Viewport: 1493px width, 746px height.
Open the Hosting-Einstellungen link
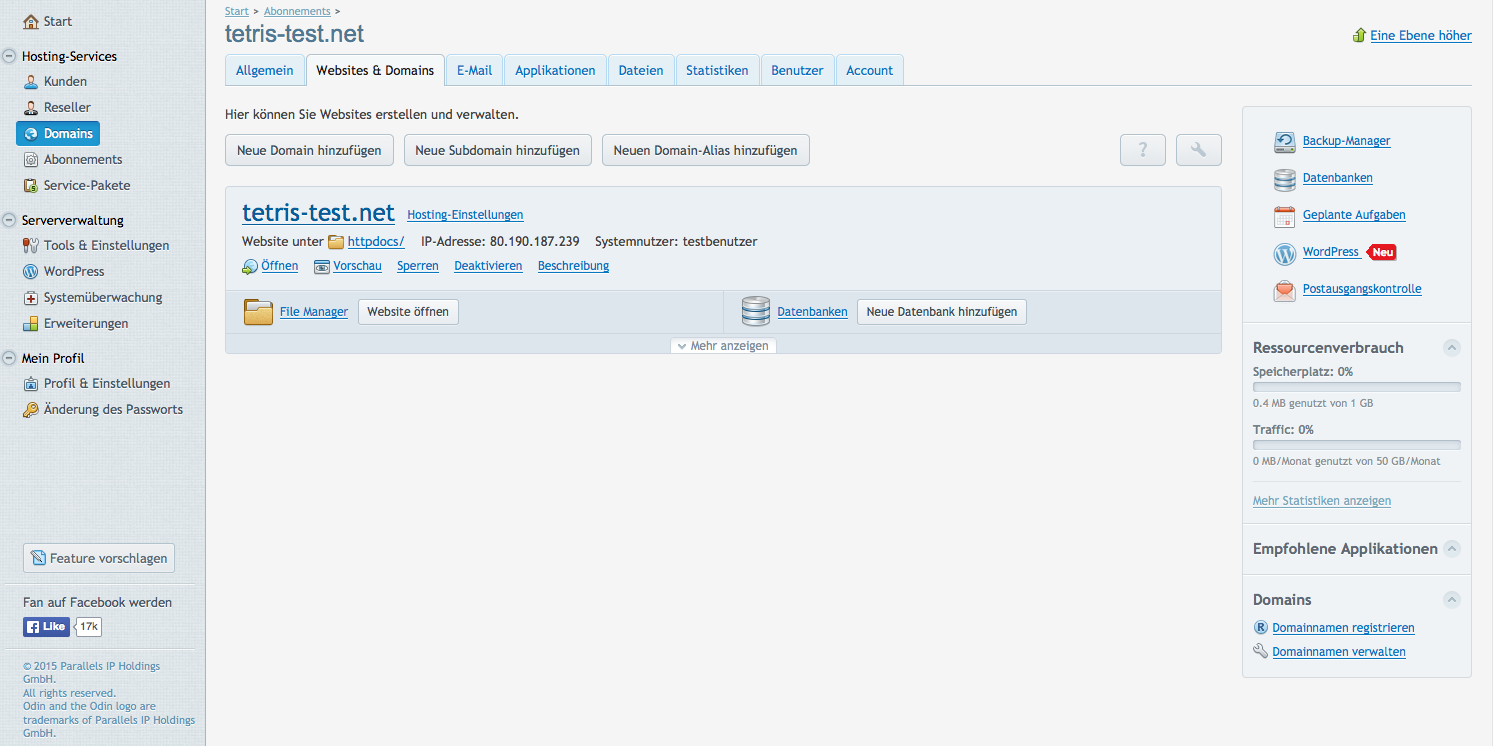click(x=465, y=215)
